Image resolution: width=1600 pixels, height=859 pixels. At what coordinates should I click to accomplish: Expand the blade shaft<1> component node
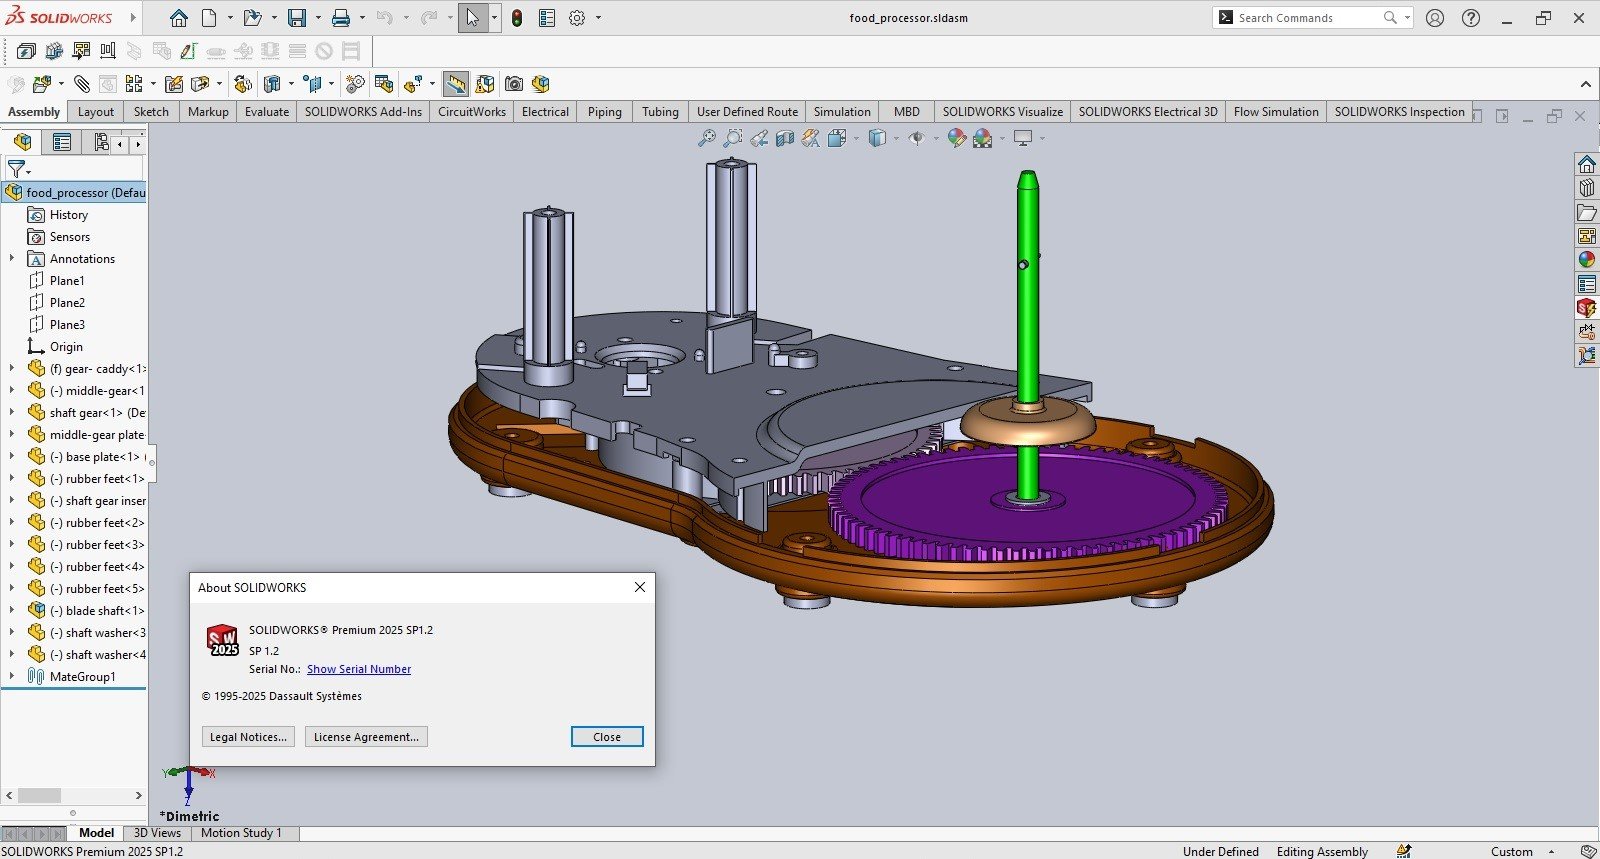click(12, 610)
